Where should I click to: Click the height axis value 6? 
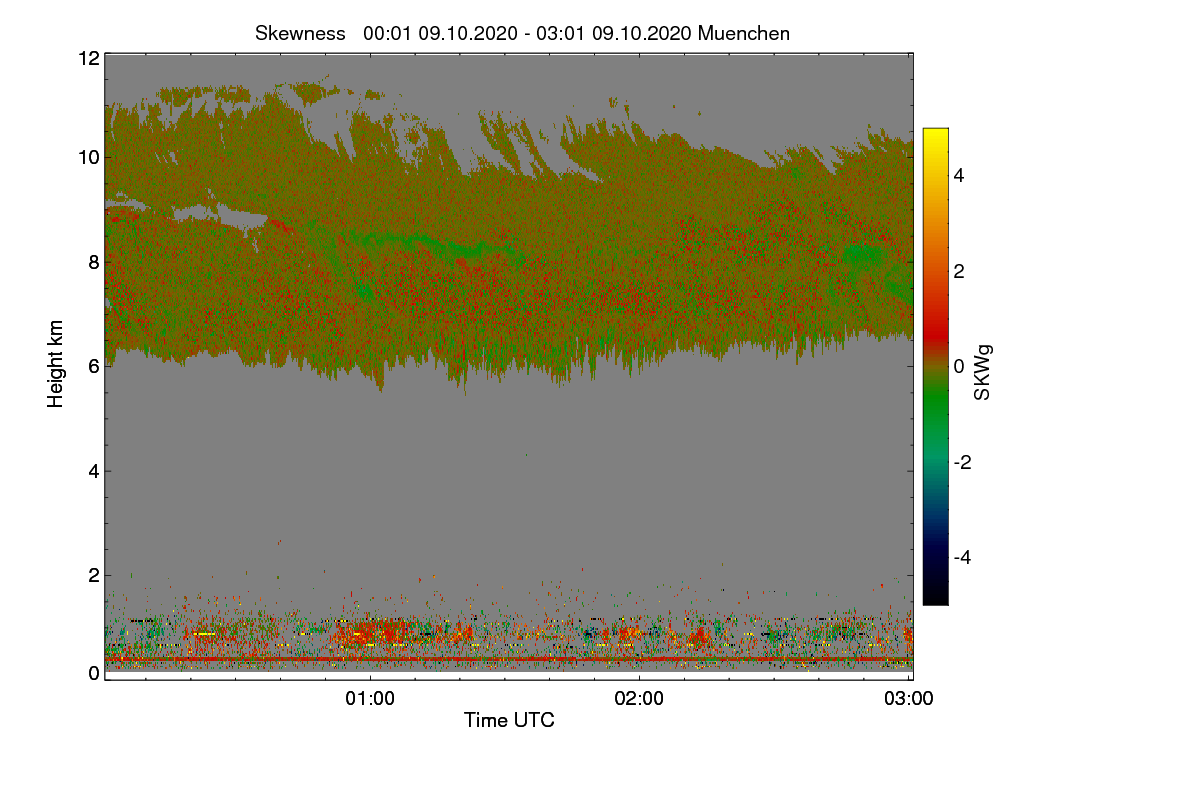(x=93, y=366)
